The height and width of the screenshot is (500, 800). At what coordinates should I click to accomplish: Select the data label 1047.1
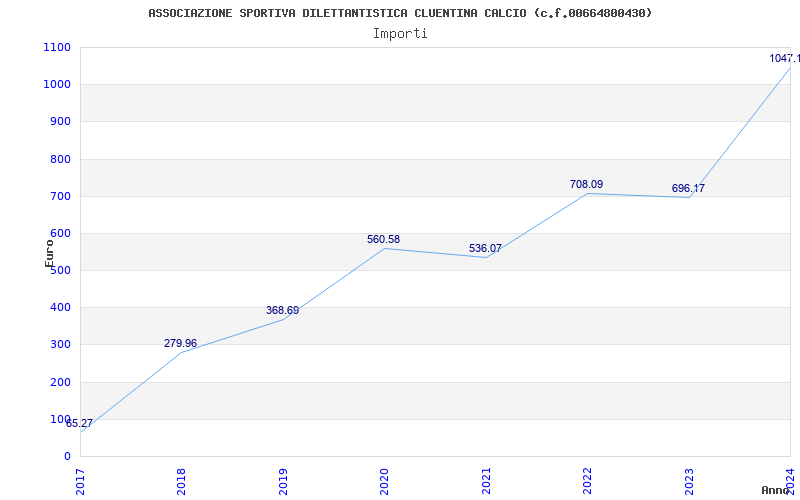click(785, 59)
